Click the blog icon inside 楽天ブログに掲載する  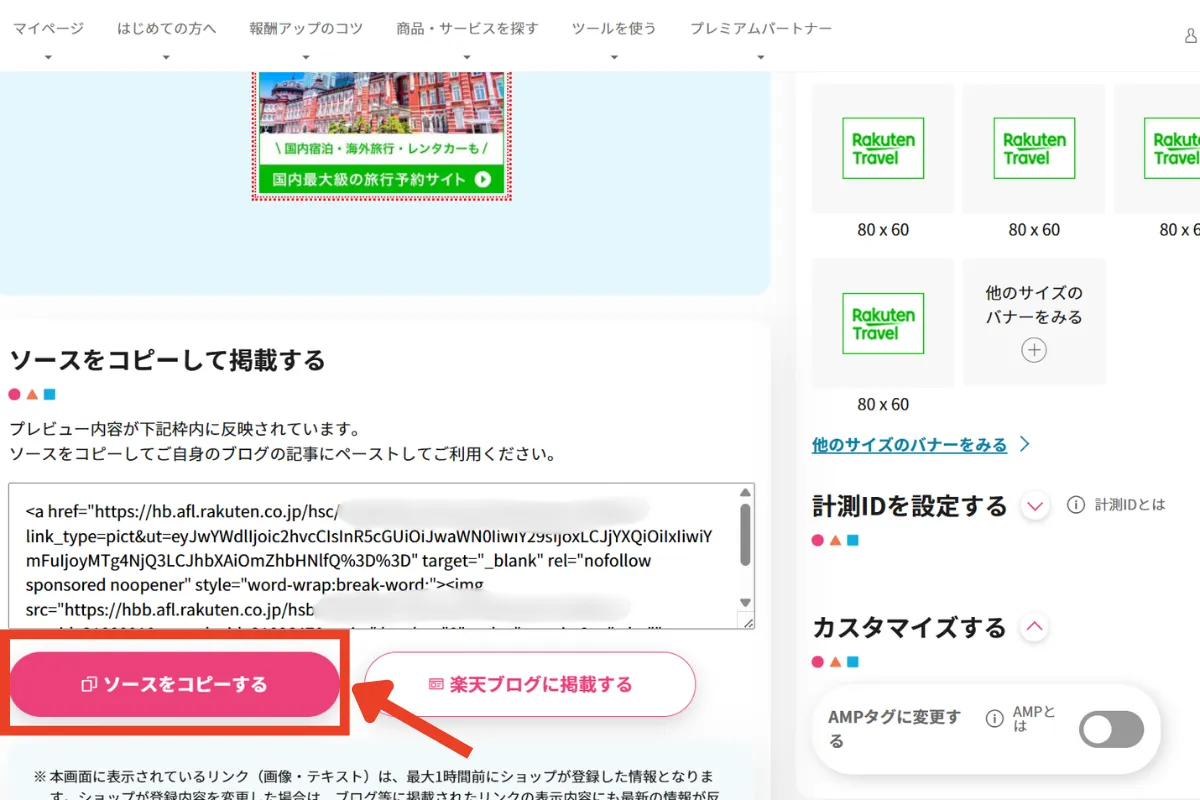436,685
